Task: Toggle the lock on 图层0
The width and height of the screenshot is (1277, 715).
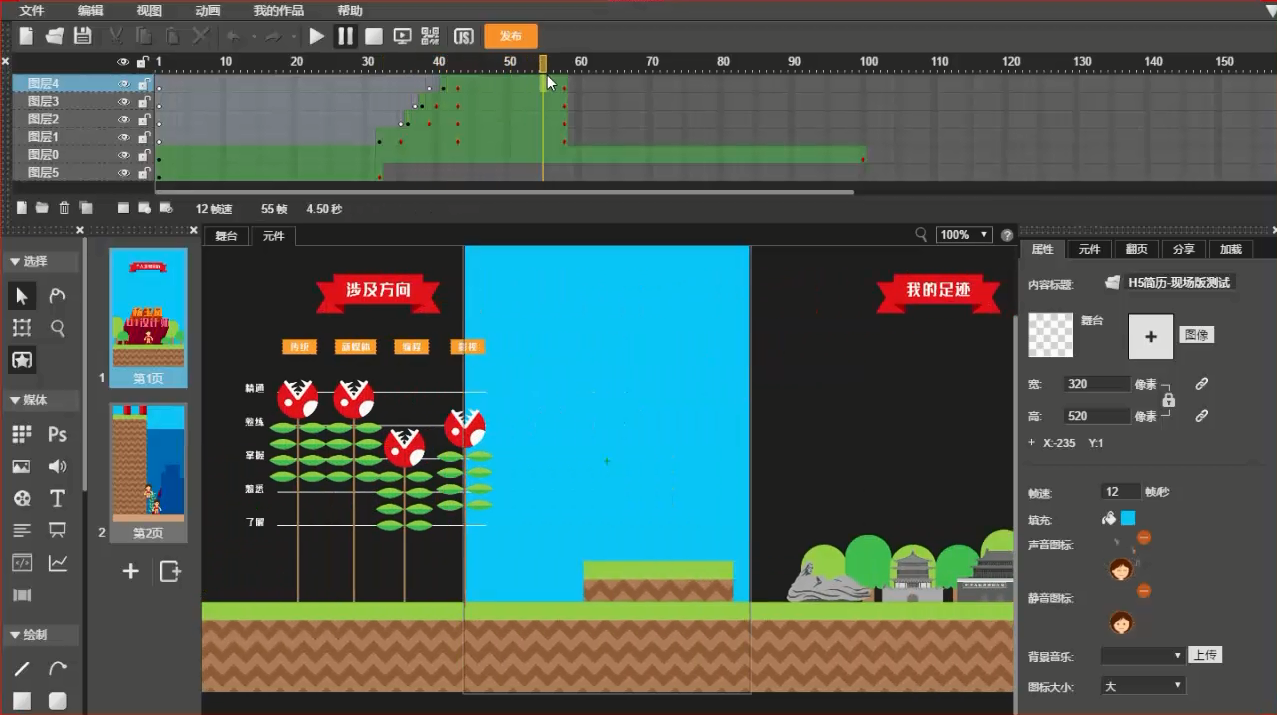Action: pos(144,155)
